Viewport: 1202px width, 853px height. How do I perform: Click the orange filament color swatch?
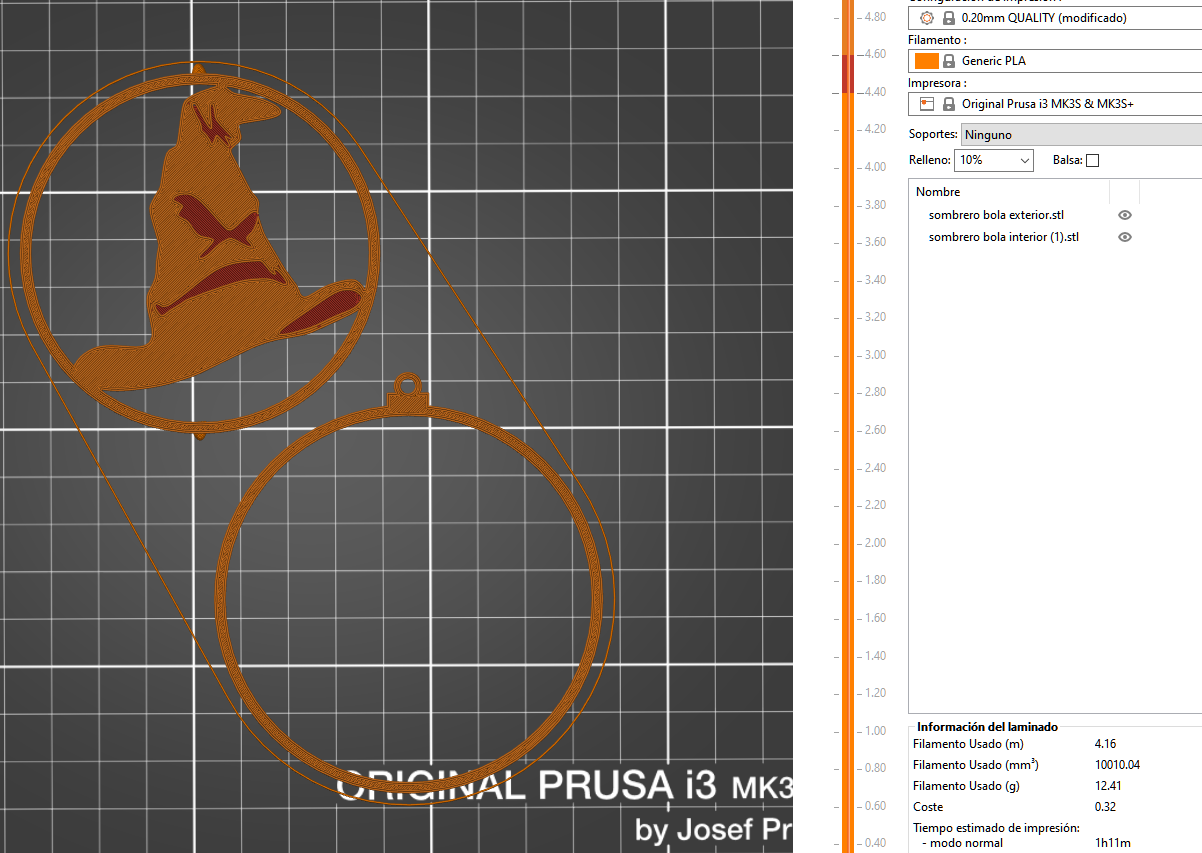926,61
